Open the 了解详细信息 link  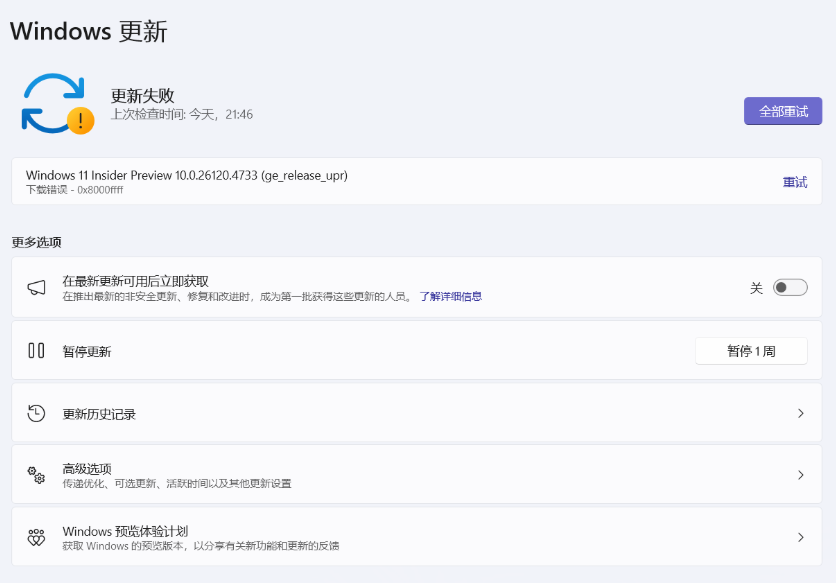coord(451,297)
